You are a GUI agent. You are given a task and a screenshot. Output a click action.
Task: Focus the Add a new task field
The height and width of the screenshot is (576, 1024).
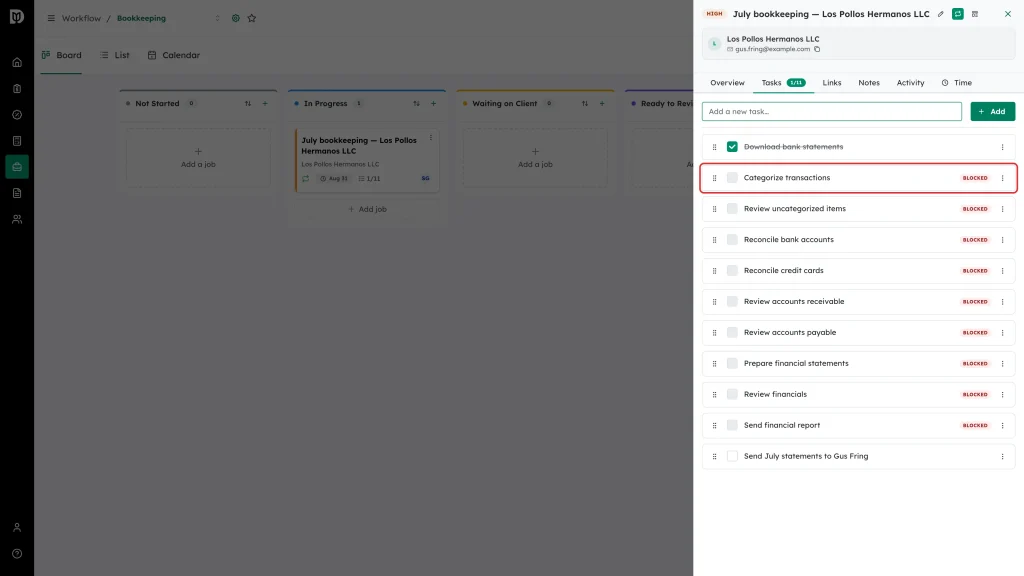(x=831, y=112)
